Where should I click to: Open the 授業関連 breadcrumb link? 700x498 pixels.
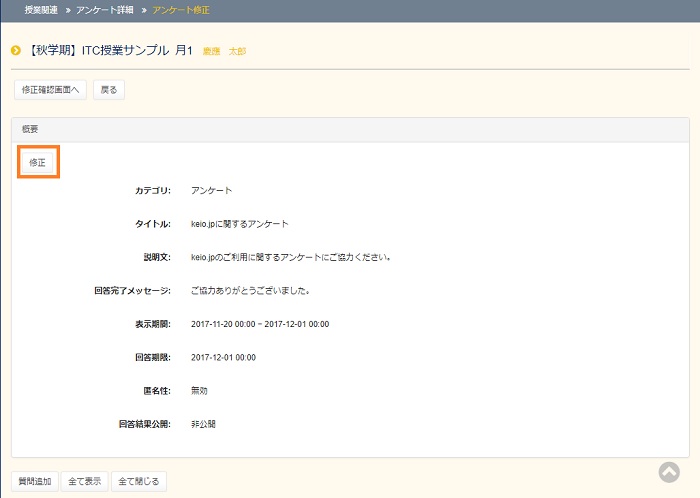coord(39,9)
